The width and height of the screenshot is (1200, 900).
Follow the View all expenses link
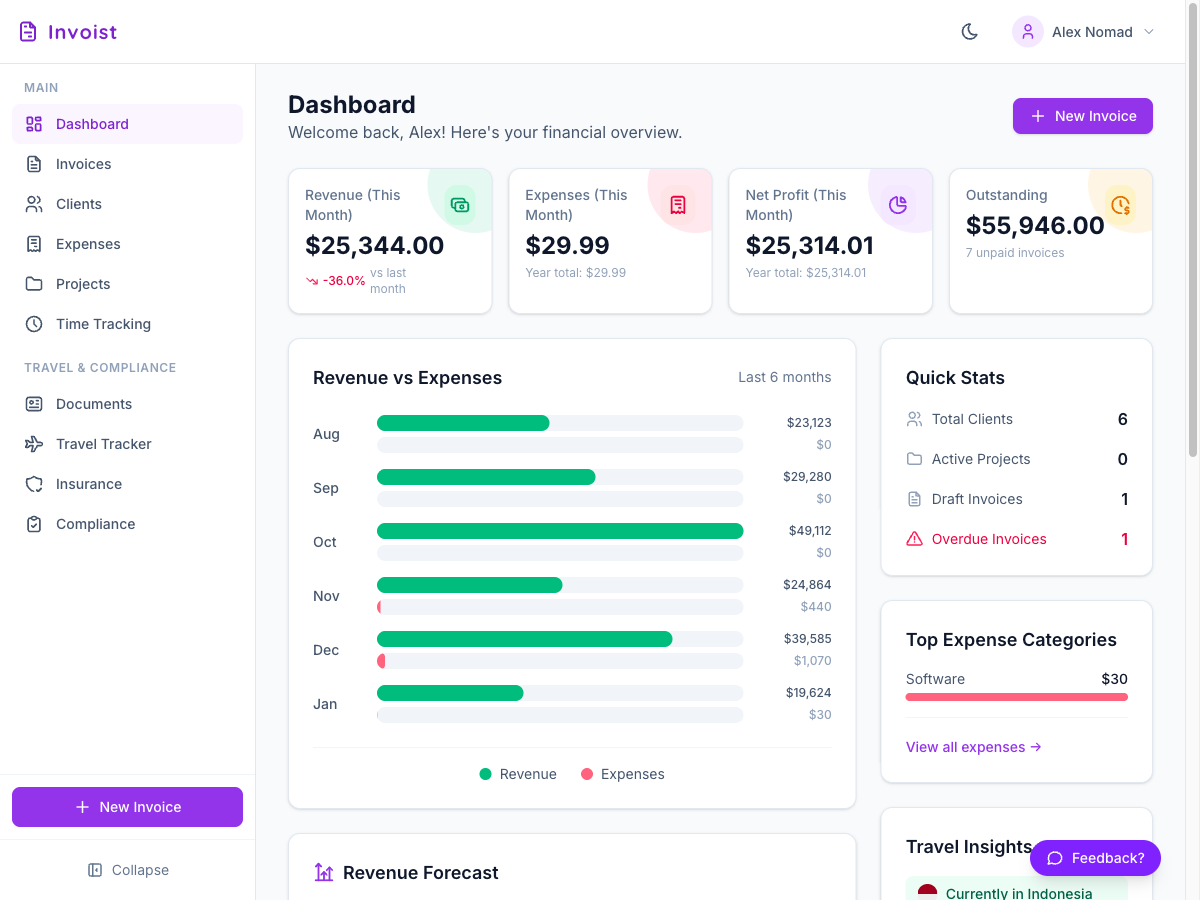974,747
